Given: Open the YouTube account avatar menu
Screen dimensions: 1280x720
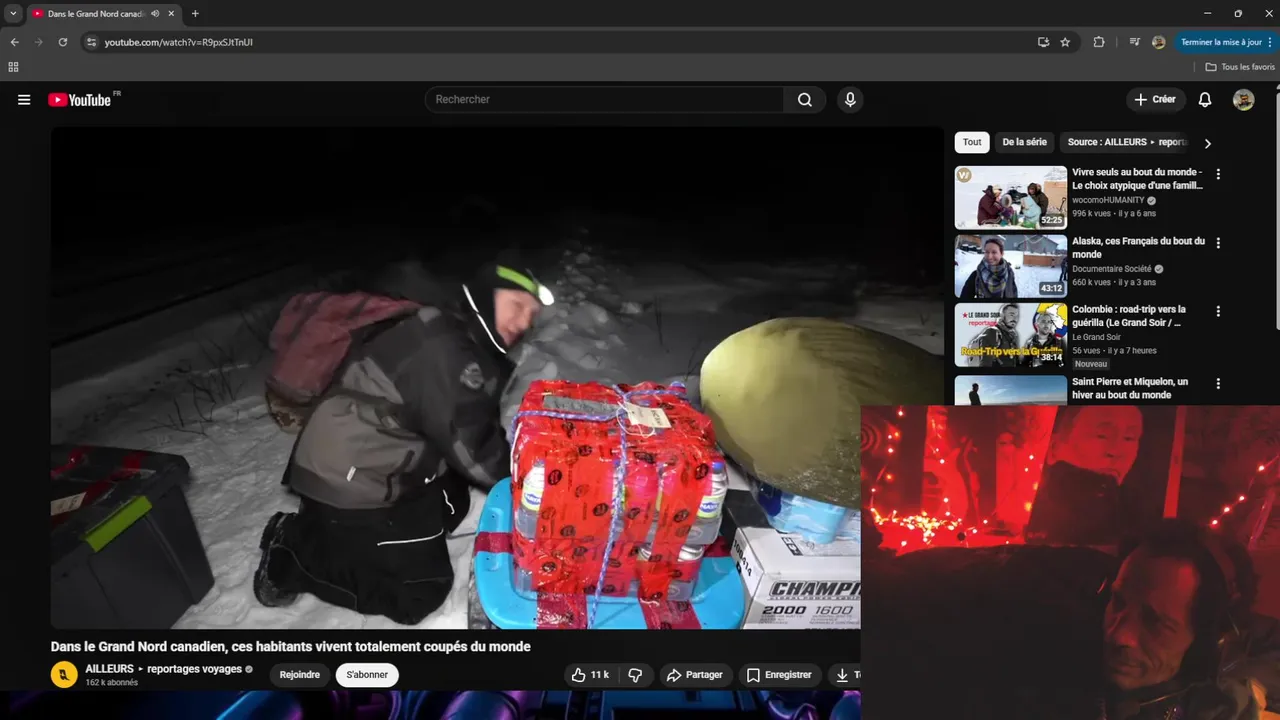Looking at the screenshot, I should coord(1243,100).
